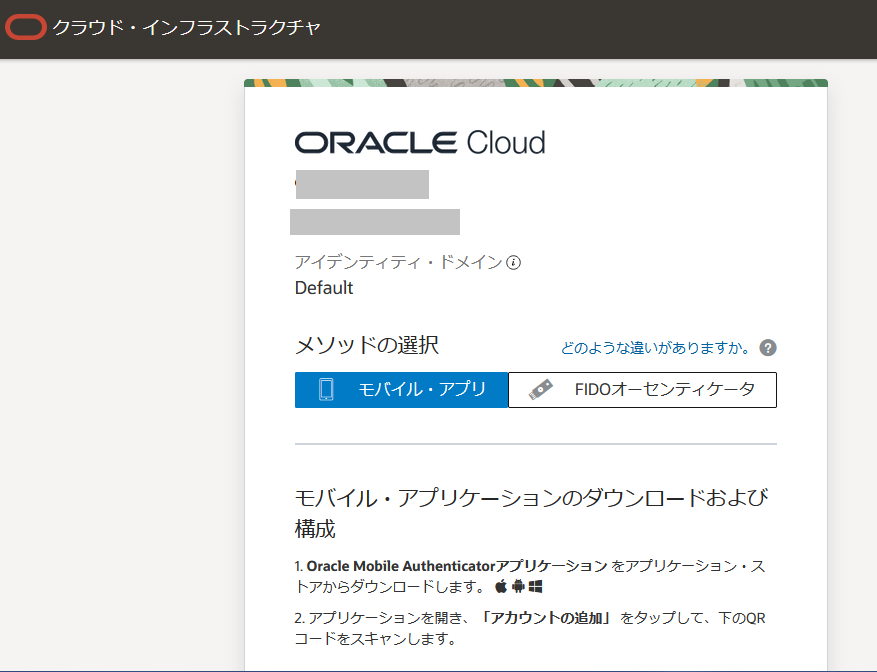Screen dimensions: 877x672
Task: Select the モバイル・アプリ method tab
Action: click(x=402, y=390)
